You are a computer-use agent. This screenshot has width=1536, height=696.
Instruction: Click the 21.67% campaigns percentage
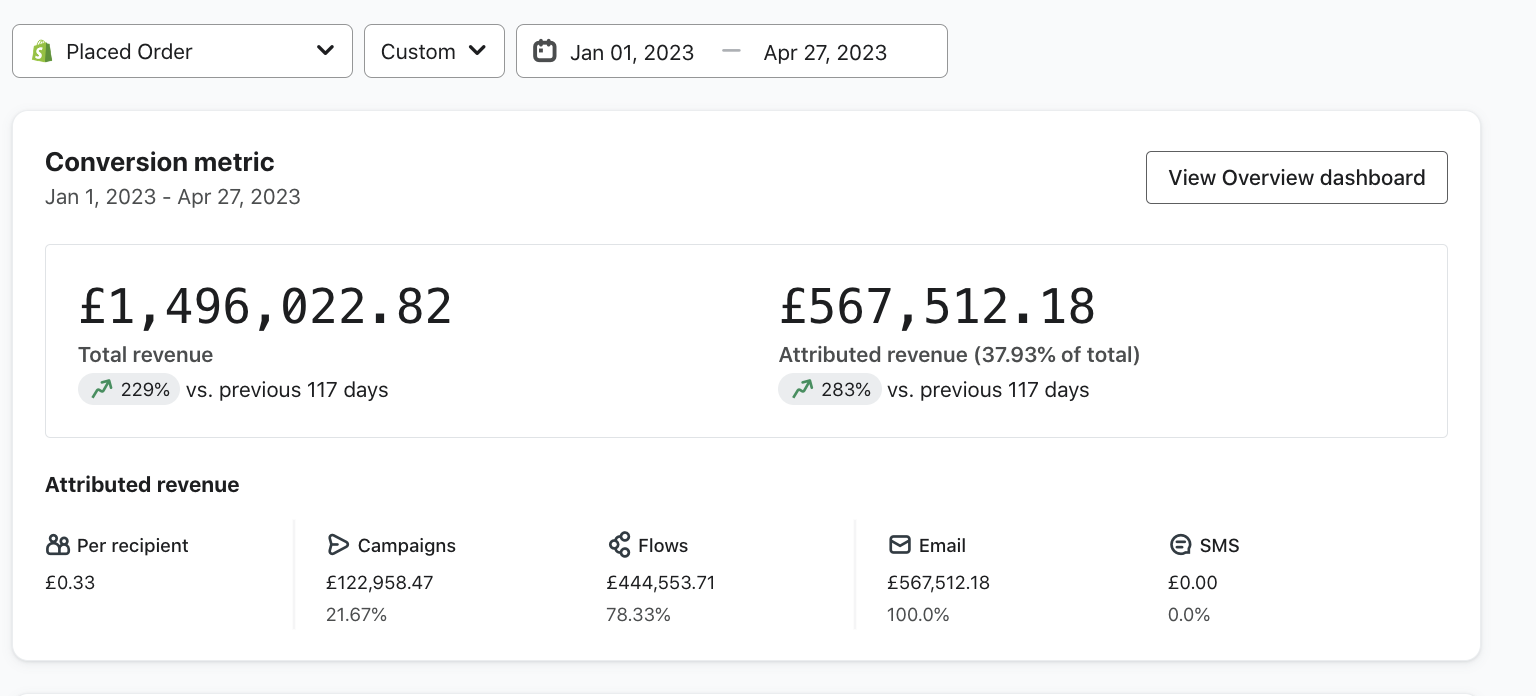pos(357,615)
